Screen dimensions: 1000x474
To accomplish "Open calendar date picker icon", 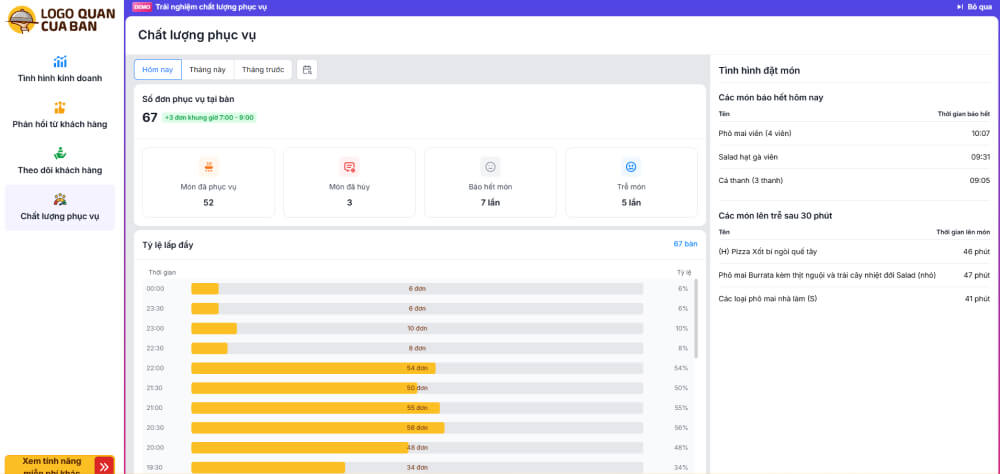I will [x=307, y=70].
